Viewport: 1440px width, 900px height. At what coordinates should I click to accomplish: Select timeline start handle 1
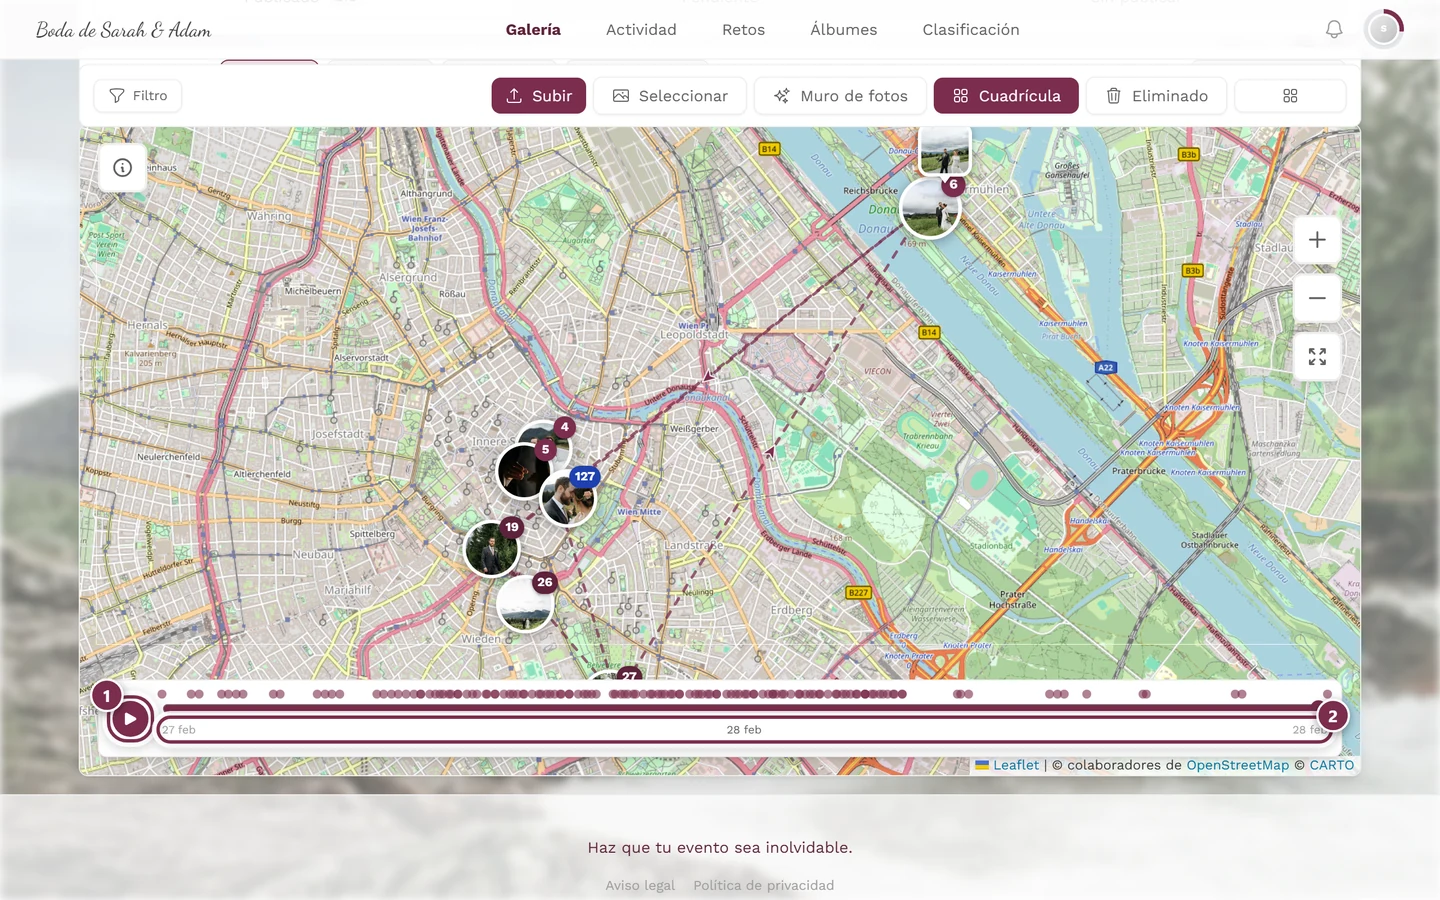tap(107, 696)
